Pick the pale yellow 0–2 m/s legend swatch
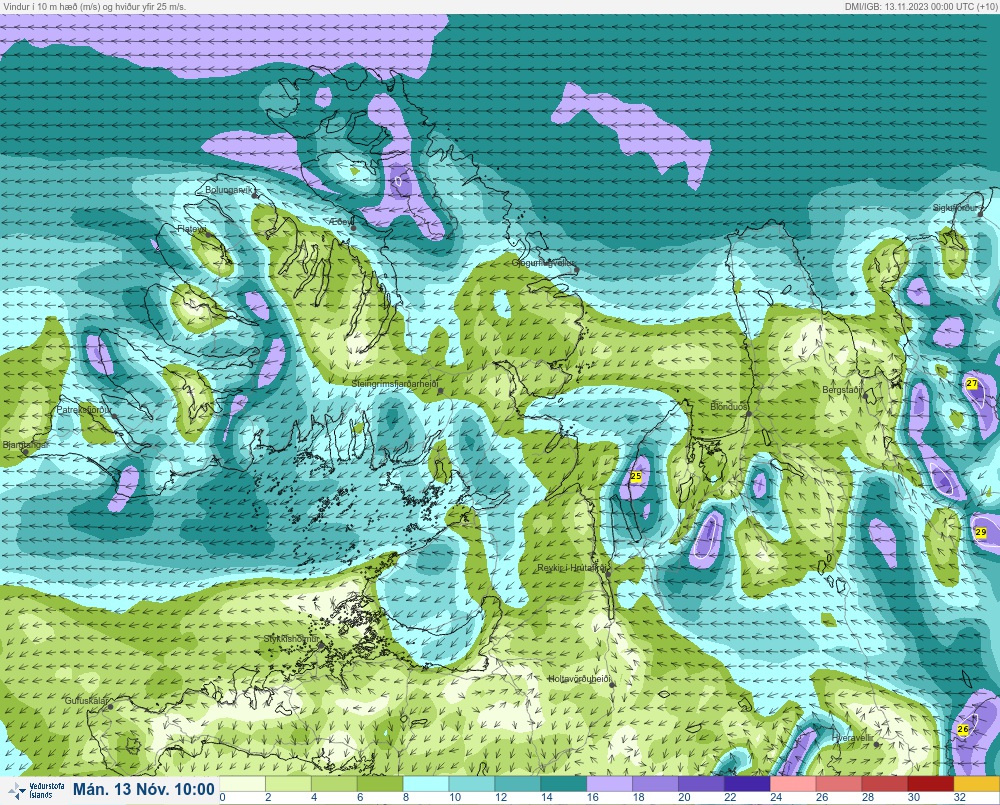 (x=242, y=783)
